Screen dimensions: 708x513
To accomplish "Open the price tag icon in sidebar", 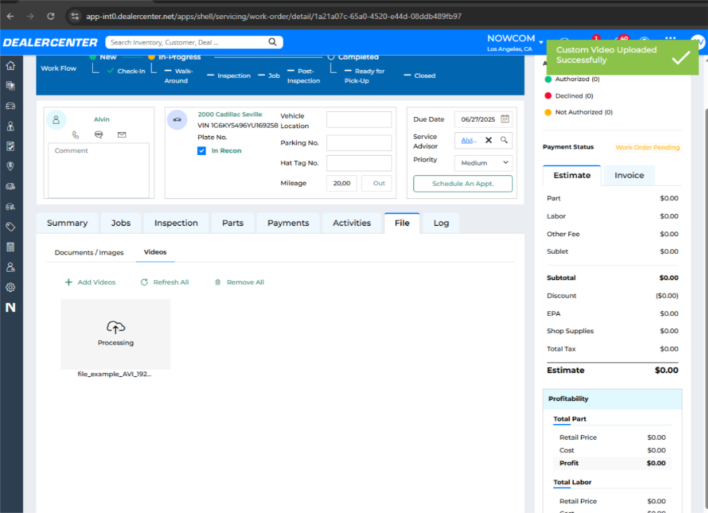I will (10, 227).
